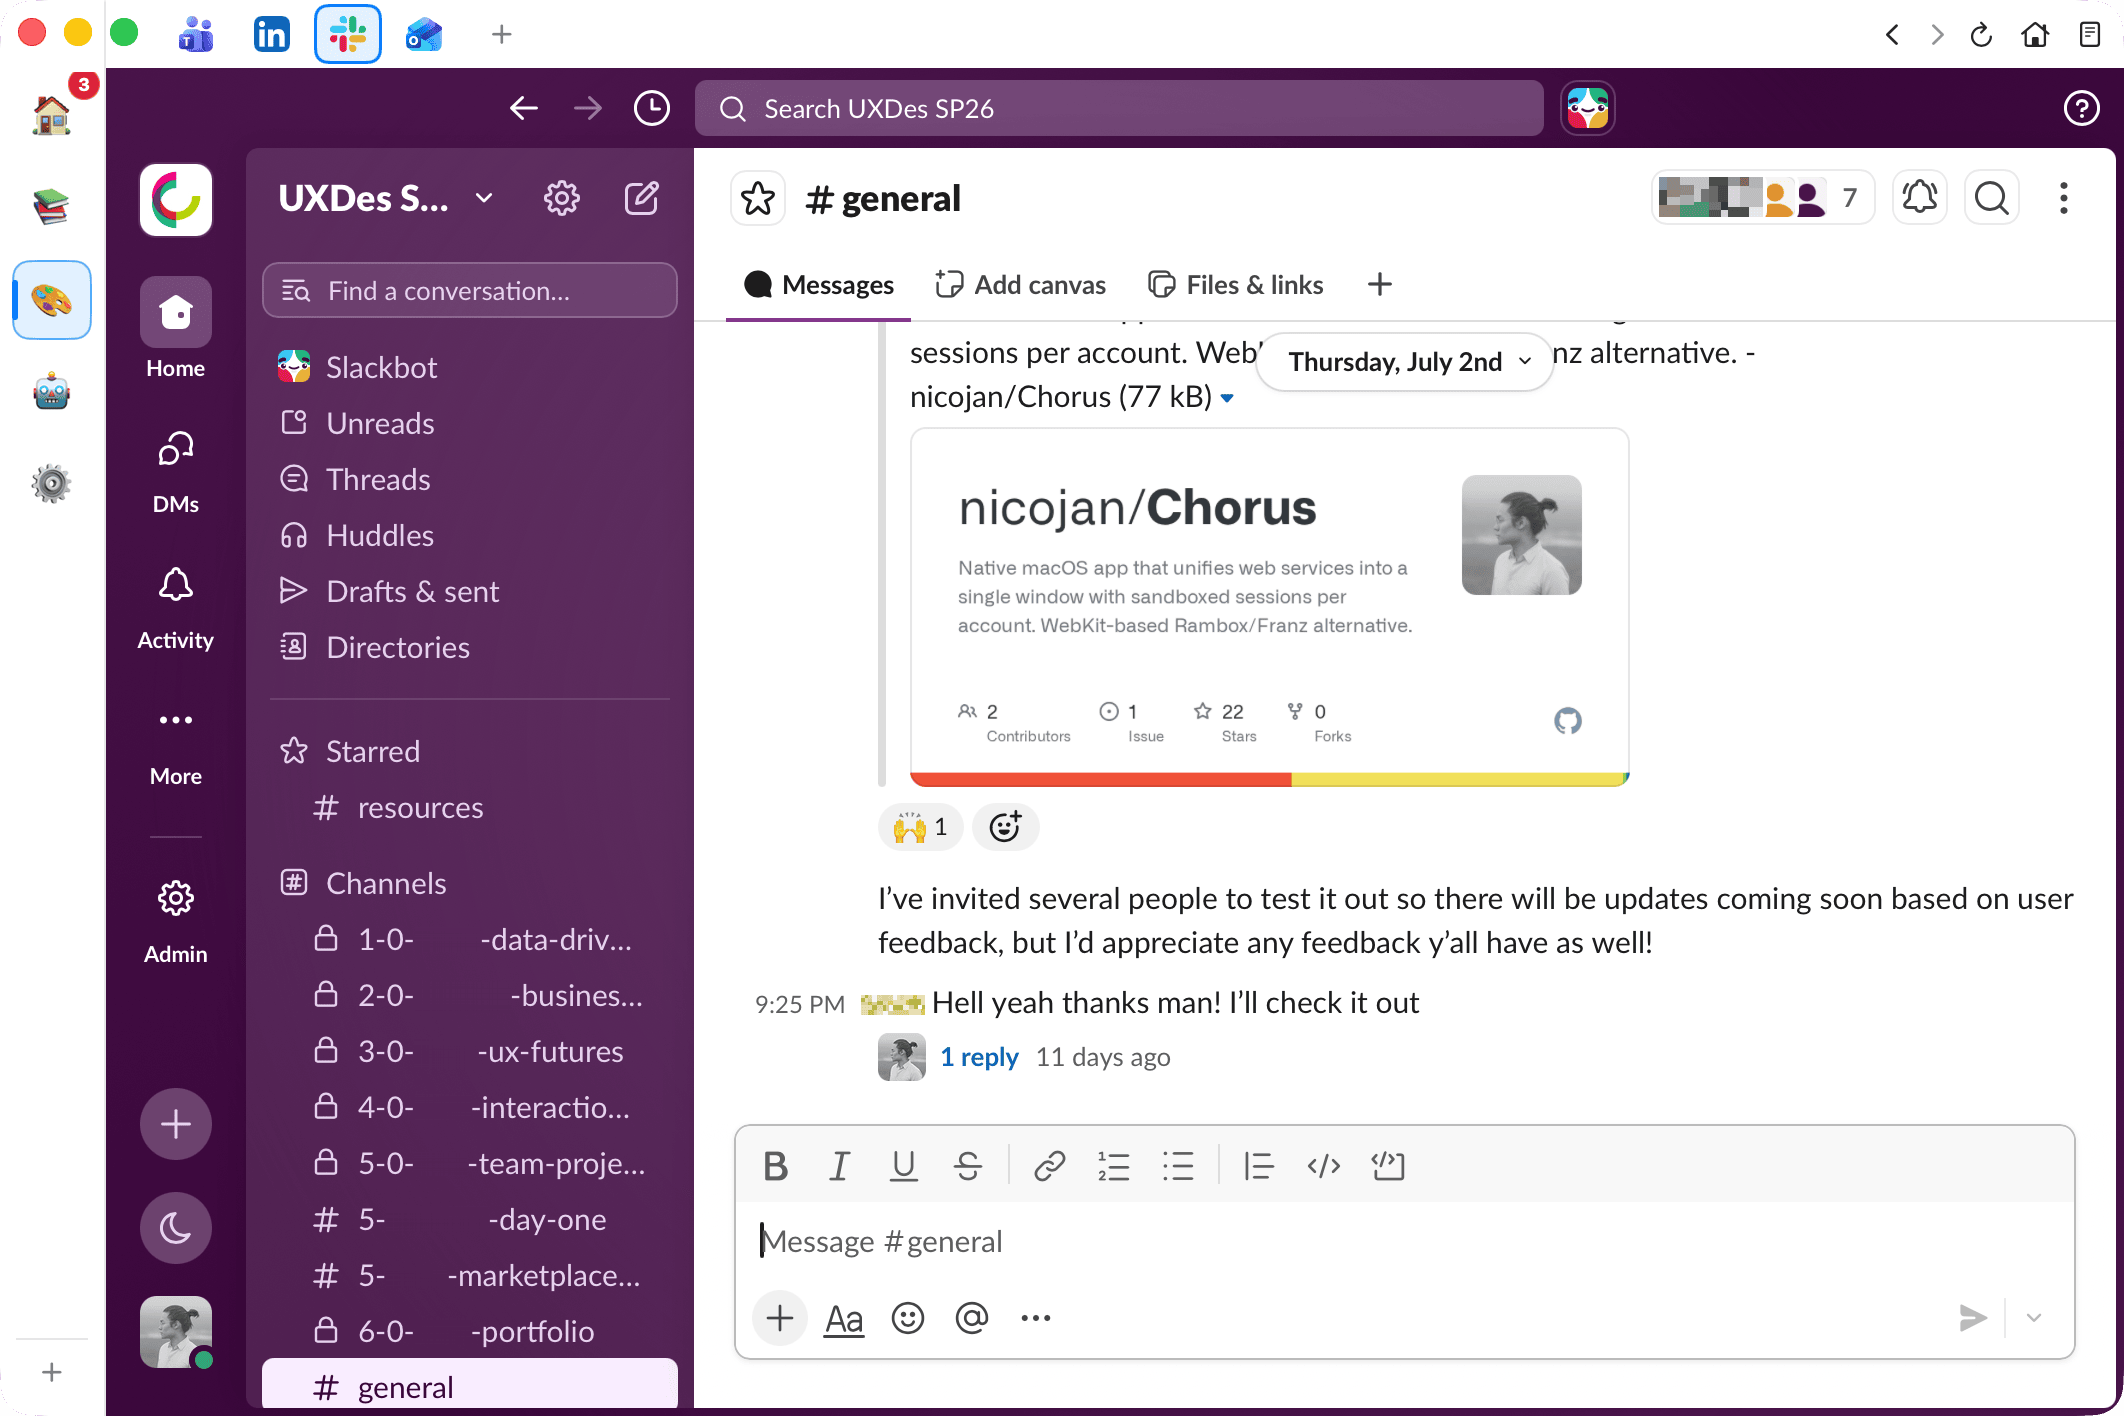2124x1416 pixels.
Task: Click Find a conversation field
Action: coord(470,291)
